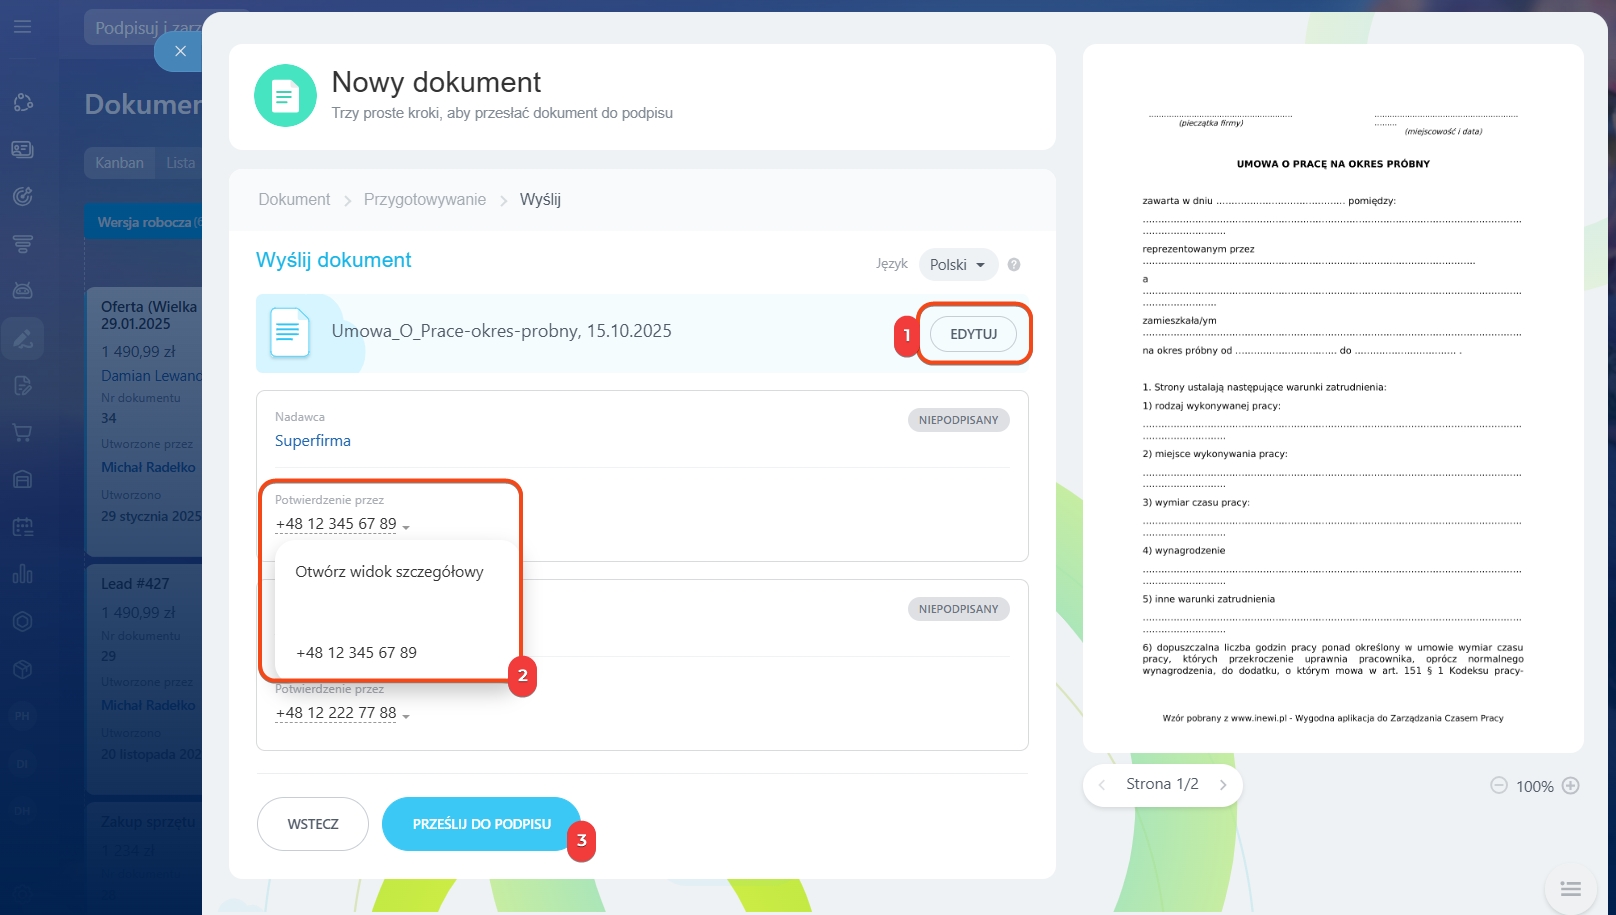Screen dimensions: 1616x915
Task: Zoom in document preview with plus icon
Action: [x=1571, y=786]
